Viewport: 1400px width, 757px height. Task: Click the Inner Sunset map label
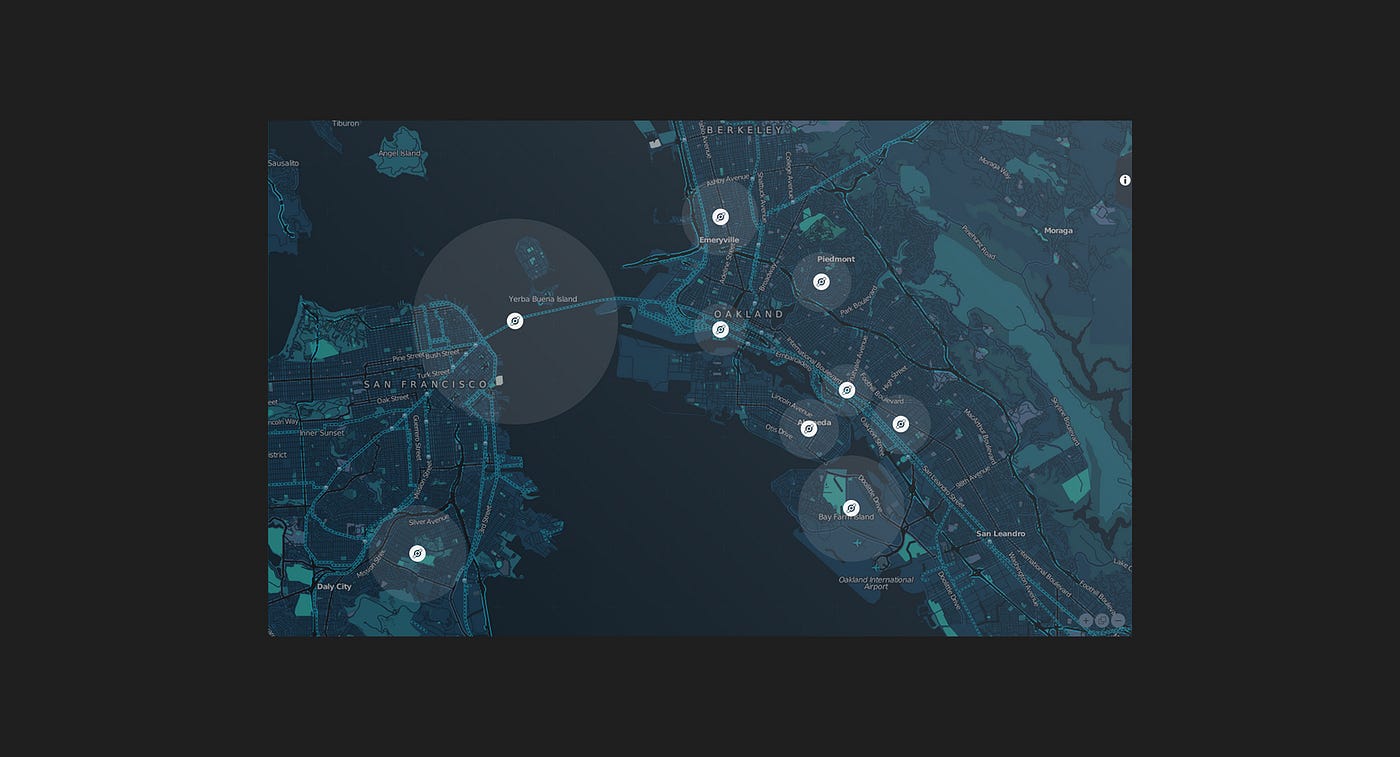pyautogui.click(x=322, y=433)
